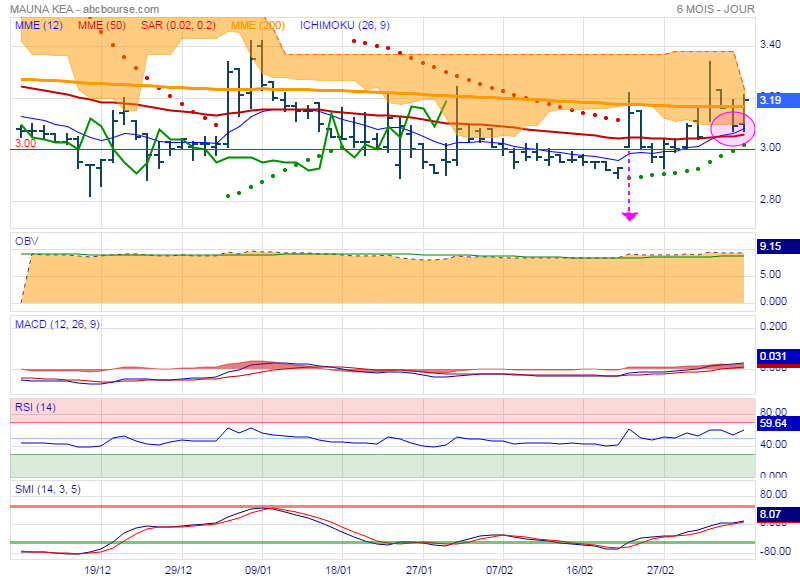Click the -80.00 value on the SMI axis
This screenshot has height=580, width=800.
click(x=775, y=551)
